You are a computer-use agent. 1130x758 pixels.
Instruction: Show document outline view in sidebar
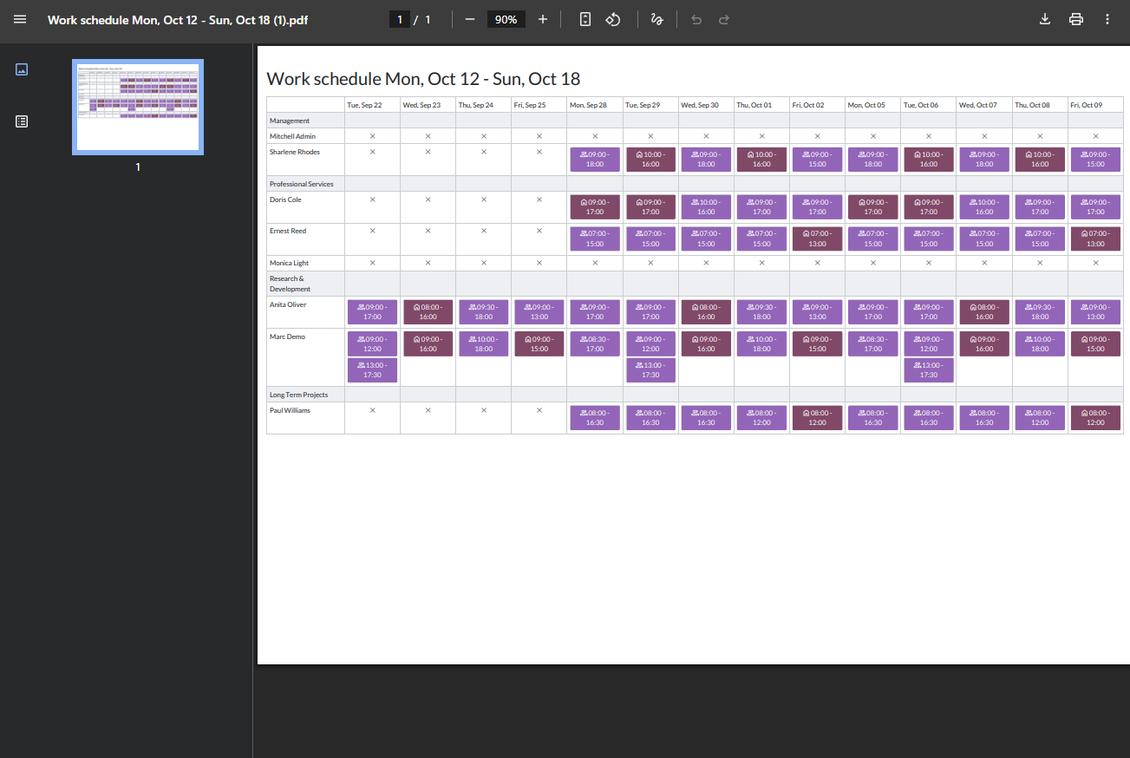click(x=22, y=121)
